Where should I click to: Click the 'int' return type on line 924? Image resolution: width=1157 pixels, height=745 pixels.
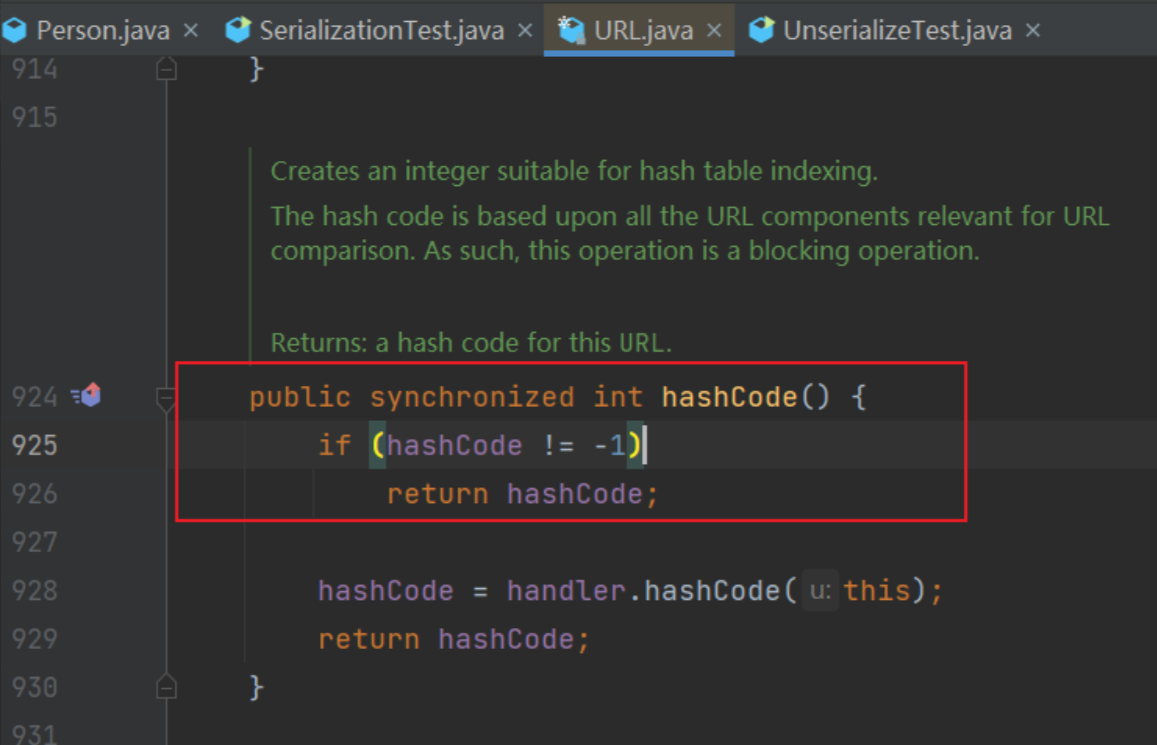(618, 398)
